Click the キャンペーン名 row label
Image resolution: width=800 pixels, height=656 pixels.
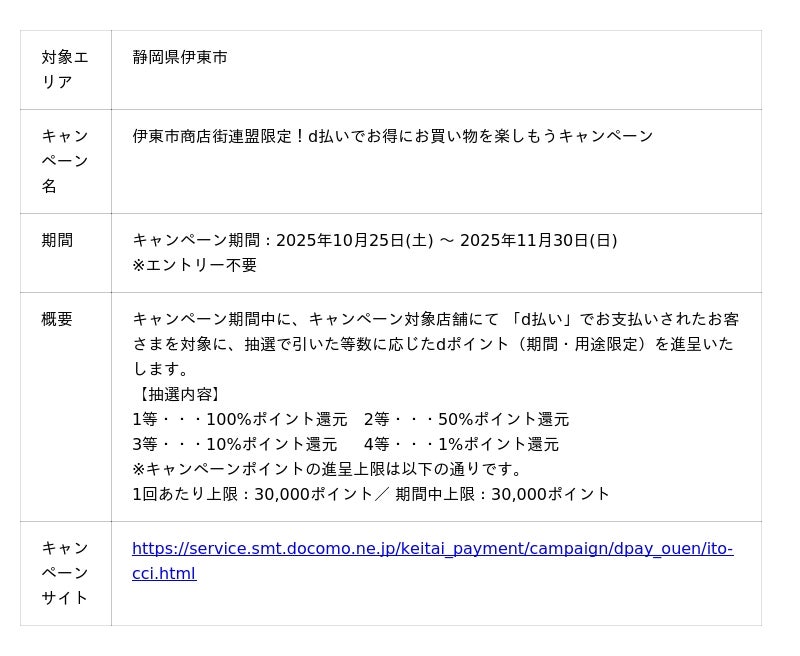tap(65, 161)
